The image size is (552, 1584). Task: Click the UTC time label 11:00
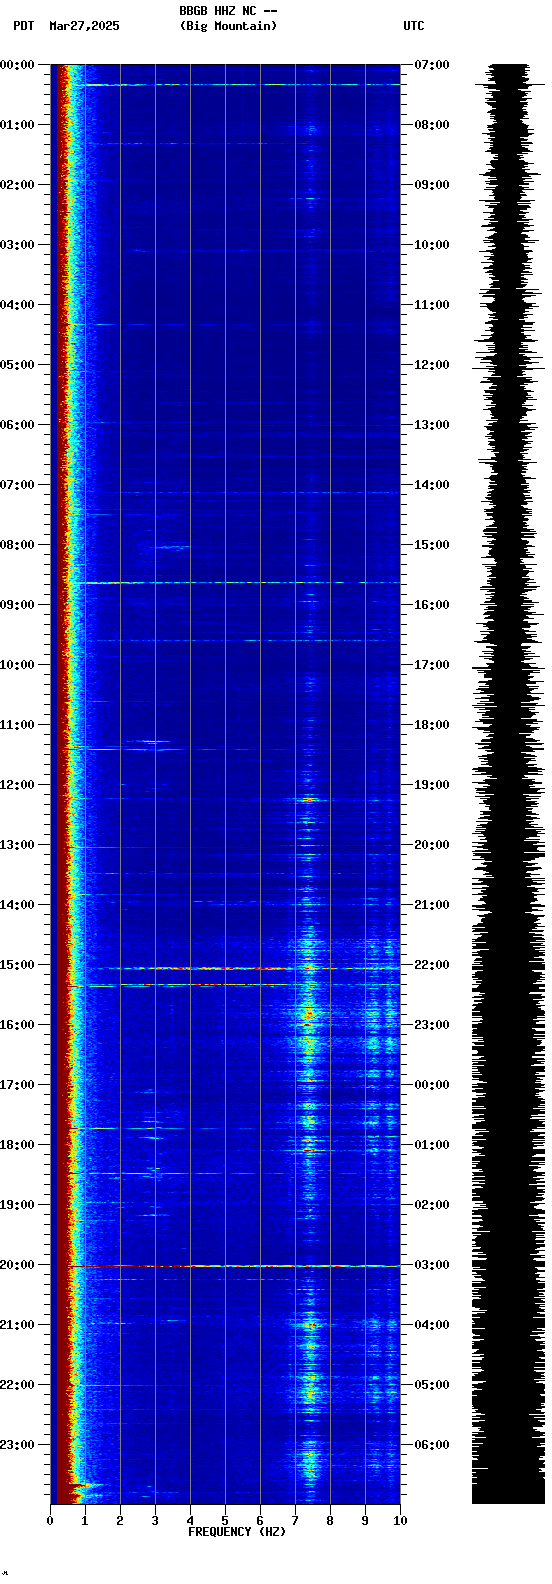[x=432, y=305]
